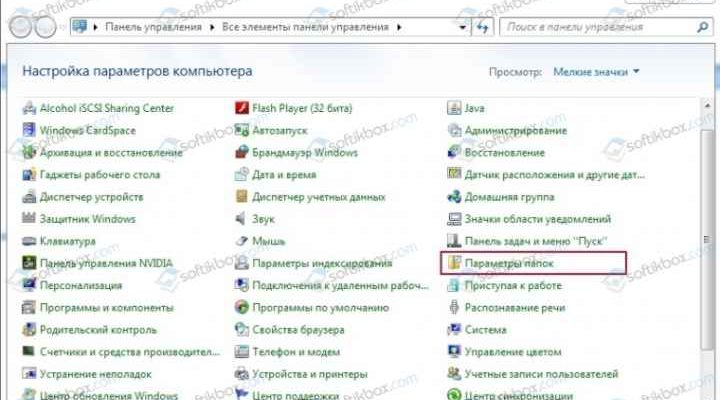Image resolution: width=720 pixels, height=400 pixels.
Task: Open the Java icon
Action: (454, 108)
